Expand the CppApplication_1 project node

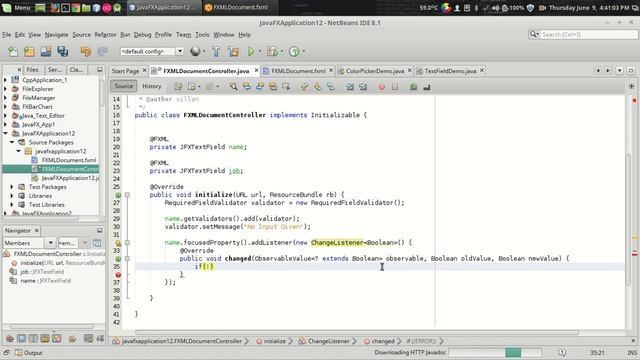tap(5, 80)
